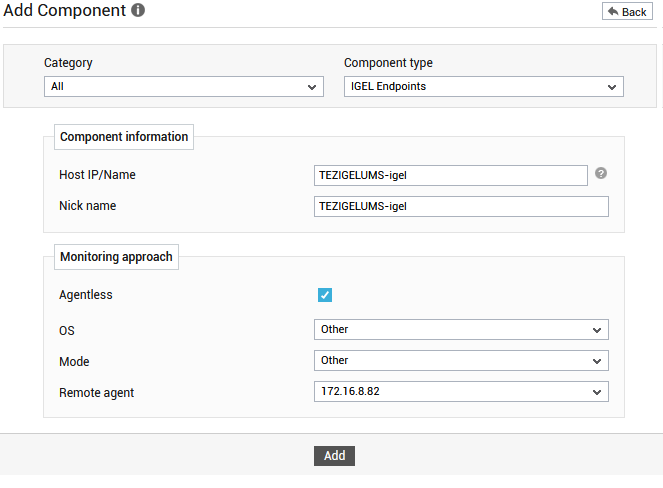Click the Mode dropdown chevron arrow
The height and width of the screenshot is (488, 663).
click(x=597, y=362)
